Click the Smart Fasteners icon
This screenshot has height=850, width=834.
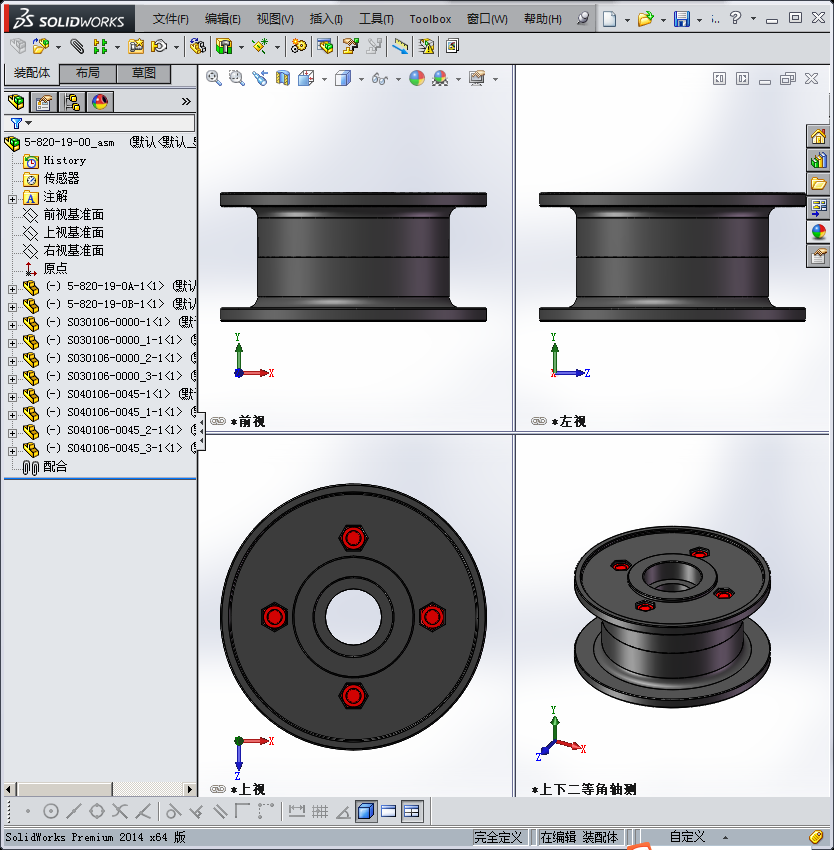click(x=136, y=47)
